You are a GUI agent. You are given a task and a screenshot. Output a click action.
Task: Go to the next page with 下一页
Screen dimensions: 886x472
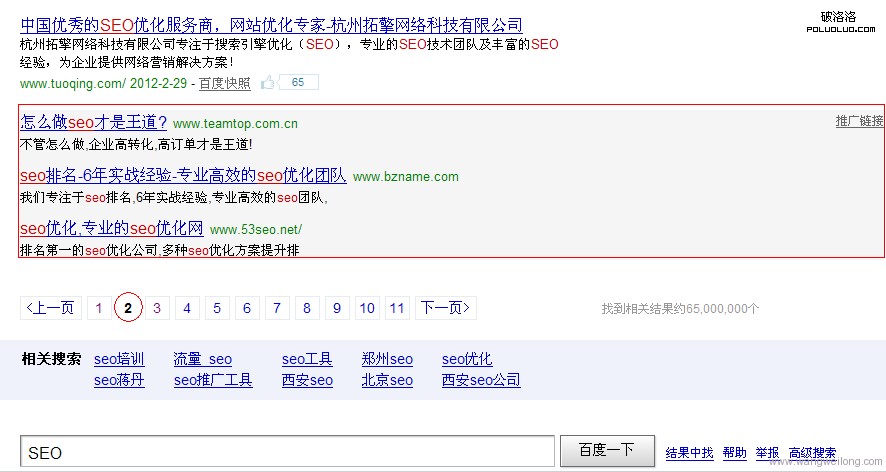click(446, 308)
